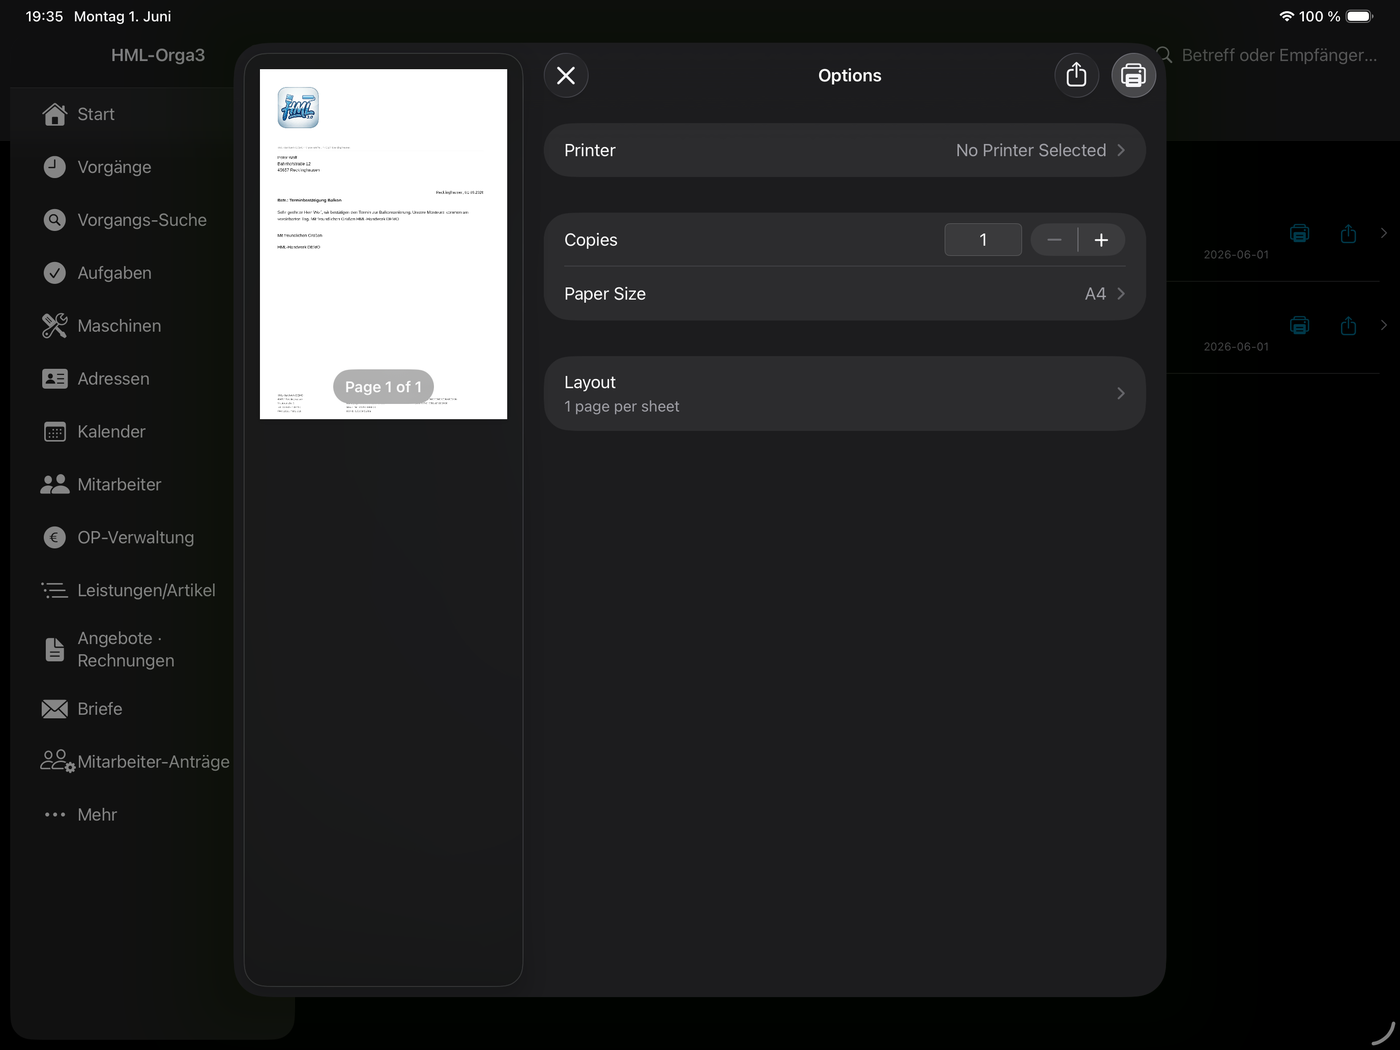Click the envelope icon beside Briefe
The height and width of the screenshot is (1050, 1400).
[x=55, y=709]
